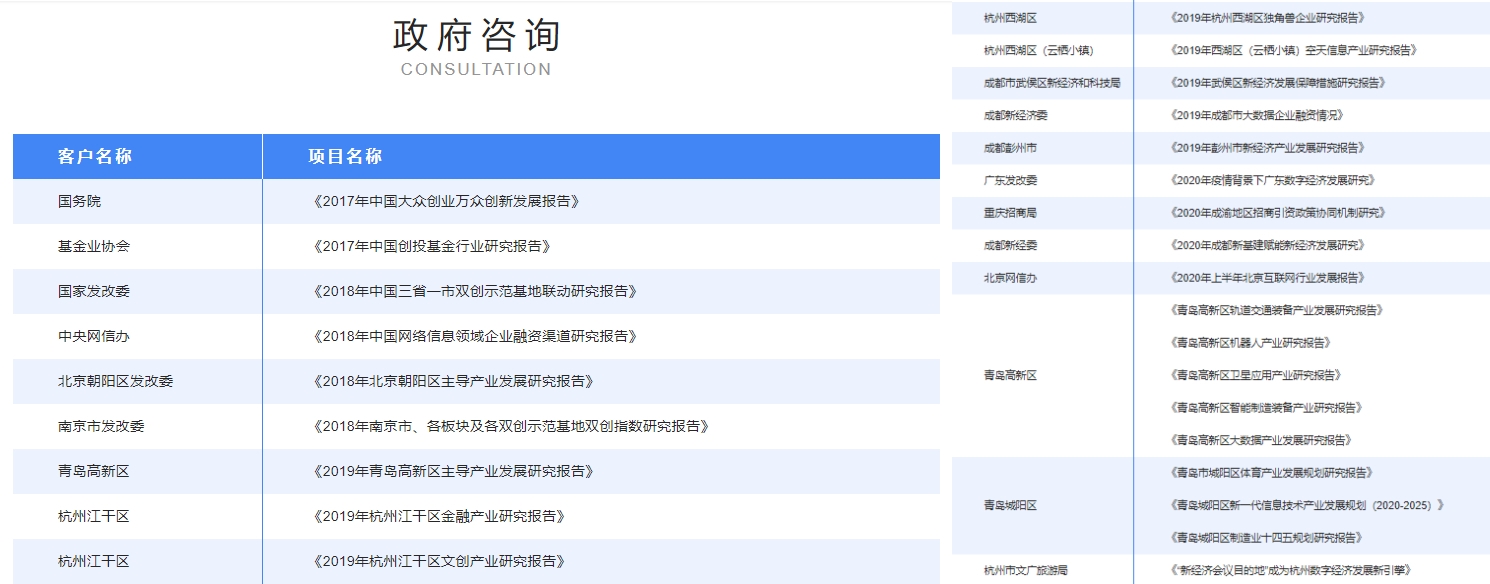This screenshot has width=1490, height=584.
Task: Select 杭州江干区 cell in 金融产业 row
Action: click(94, 516)
